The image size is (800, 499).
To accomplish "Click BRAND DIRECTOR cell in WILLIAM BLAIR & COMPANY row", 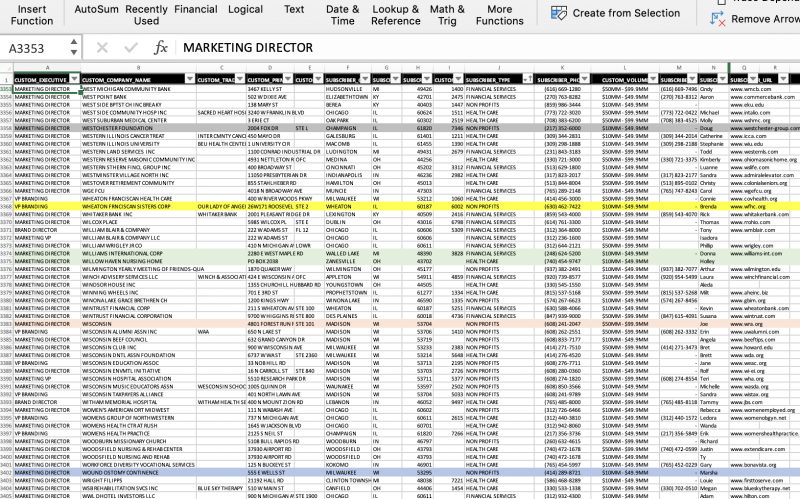I will click(47, 230).
